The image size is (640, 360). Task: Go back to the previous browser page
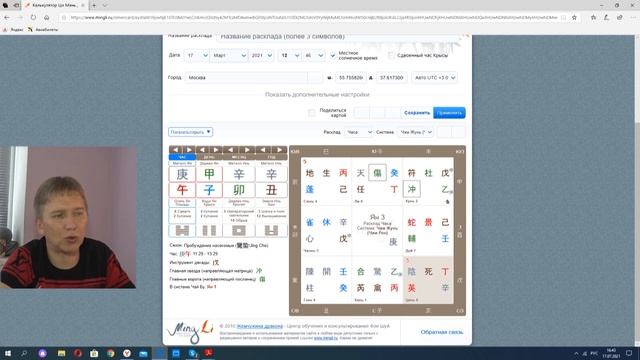coord(7,18)
